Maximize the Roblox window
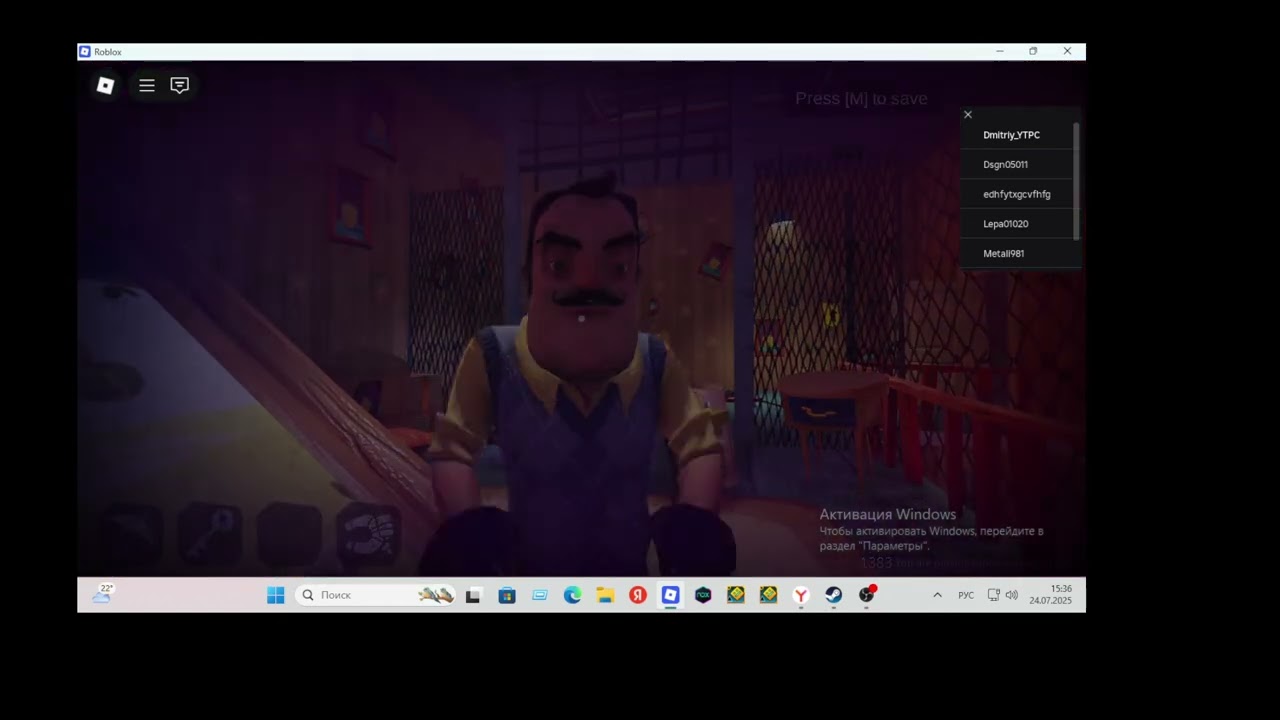The image size is (1280, 720). [1033, 51]
